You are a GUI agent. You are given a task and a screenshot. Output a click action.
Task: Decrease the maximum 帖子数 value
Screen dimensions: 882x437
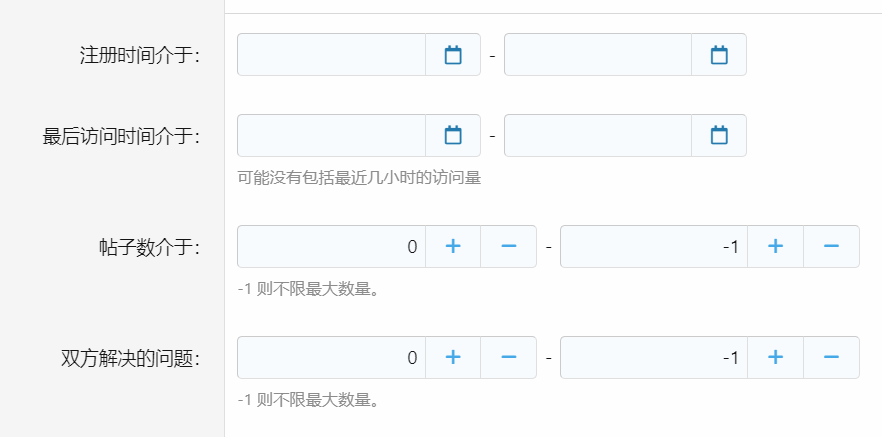(x=831, y=246)
